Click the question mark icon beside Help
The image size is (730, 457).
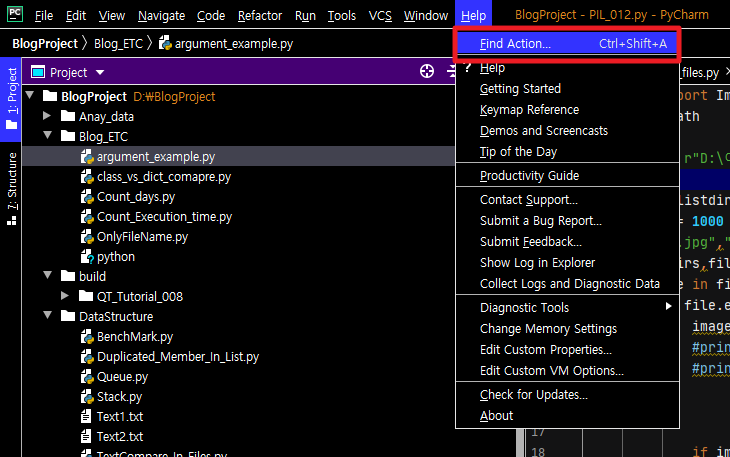[468, 68]
